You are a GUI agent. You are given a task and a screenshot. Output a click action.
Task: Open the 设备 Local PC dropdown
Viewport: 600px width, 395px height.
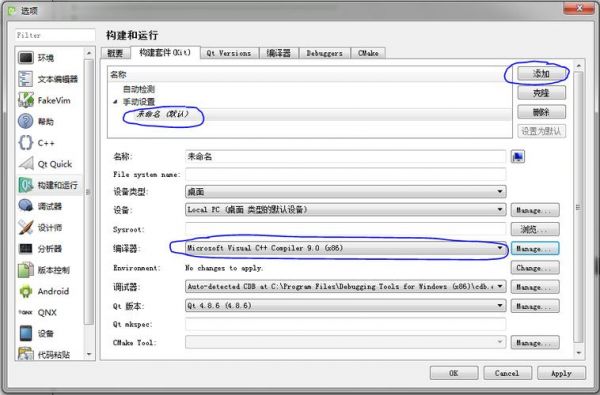[346, 210]
